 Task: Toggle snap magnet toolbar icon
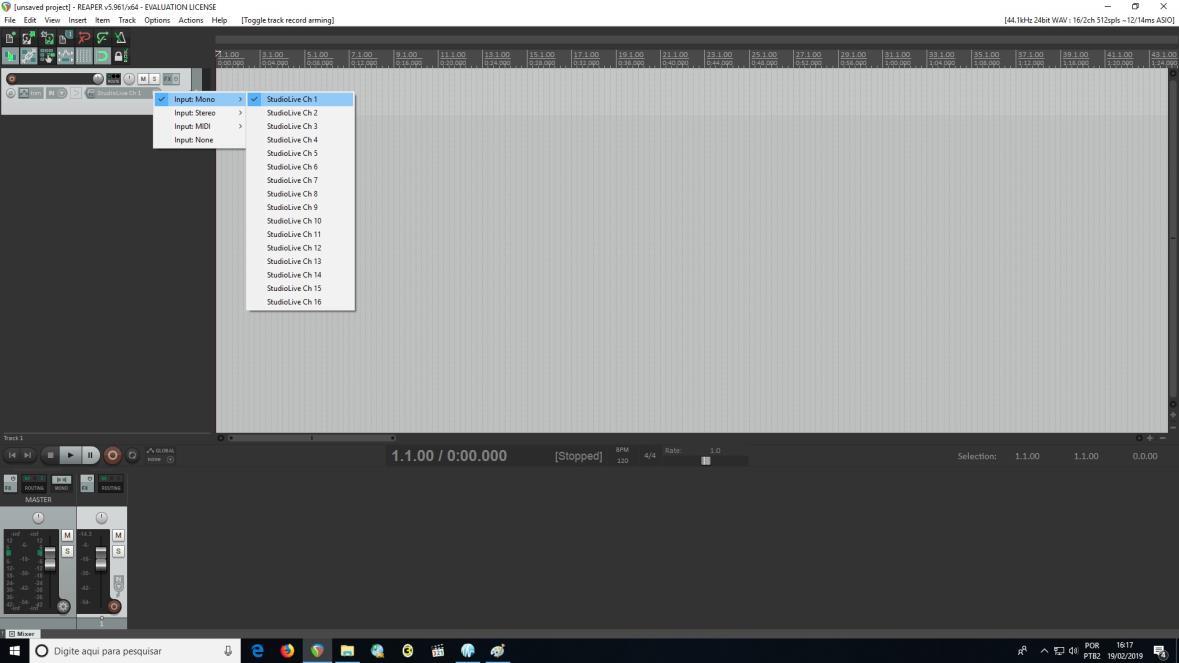pos(102,56)
